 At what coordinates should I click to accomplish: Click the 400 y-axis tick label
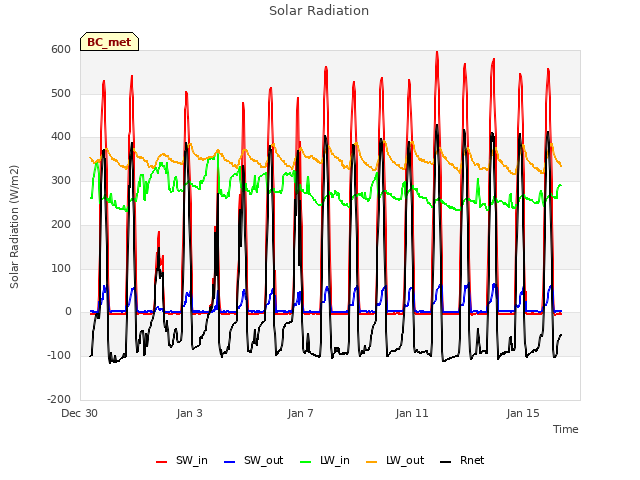point(61,137)
